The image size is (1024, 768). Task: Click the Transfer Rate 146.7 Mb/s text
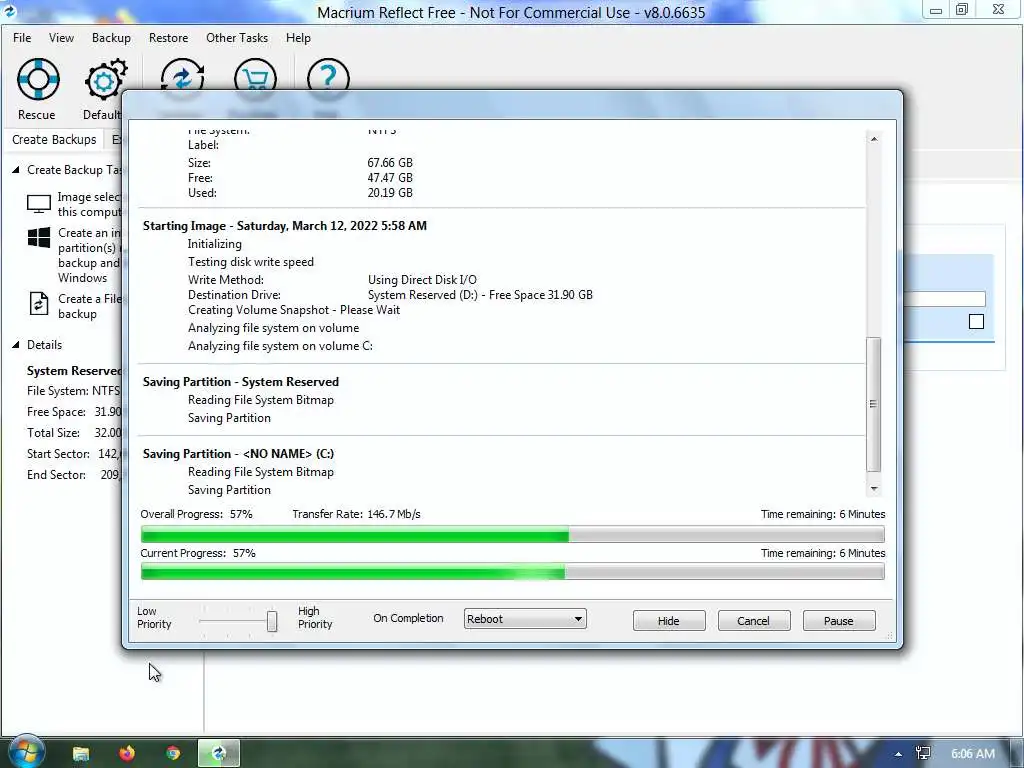(x=357, y=514)
